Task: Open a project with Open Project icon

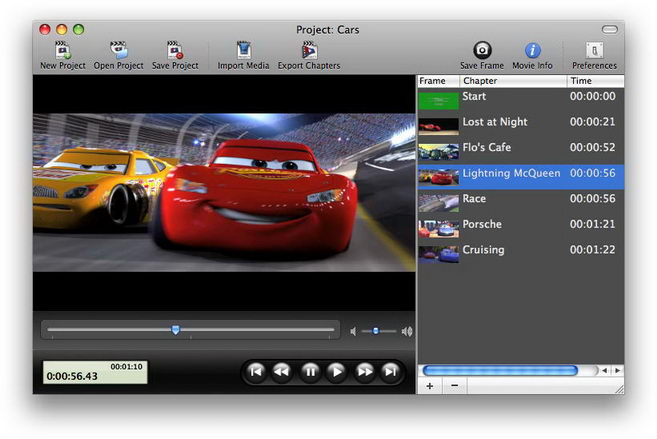Action: 118,50
